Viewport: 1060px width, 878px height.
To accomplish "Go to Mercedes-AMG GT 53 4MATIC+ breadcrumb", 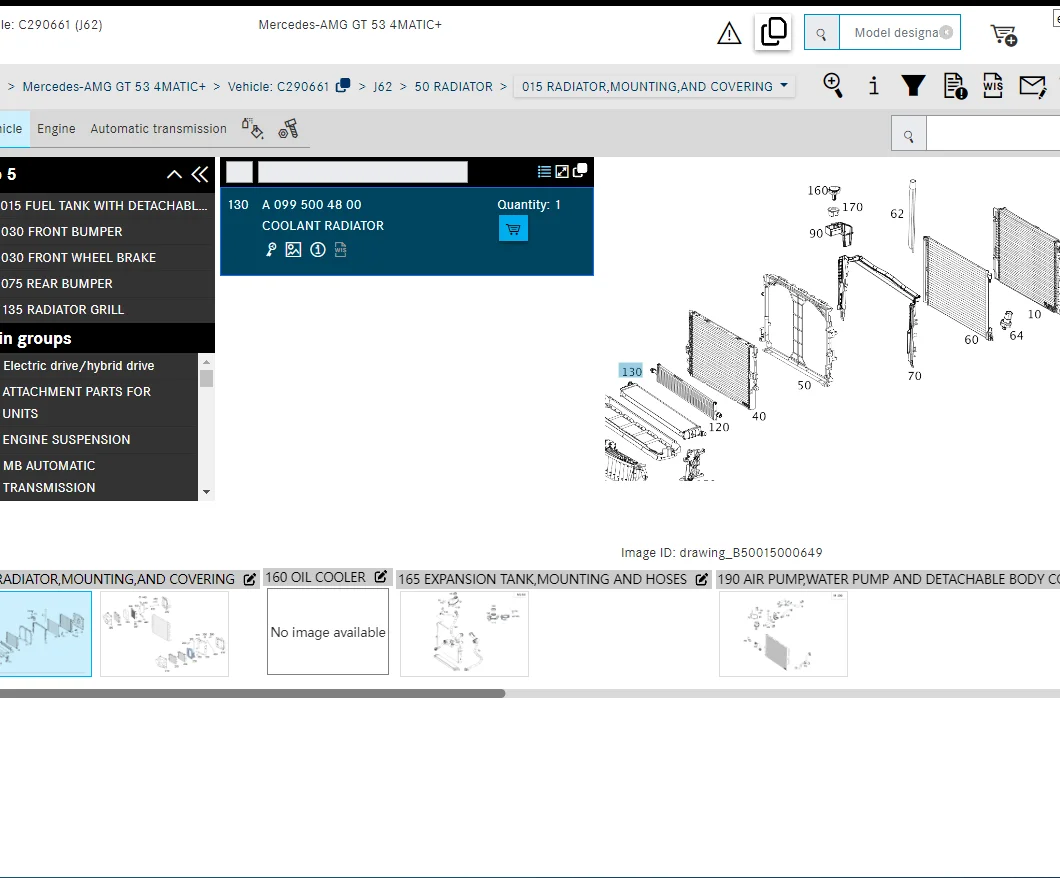I will 114,87.
